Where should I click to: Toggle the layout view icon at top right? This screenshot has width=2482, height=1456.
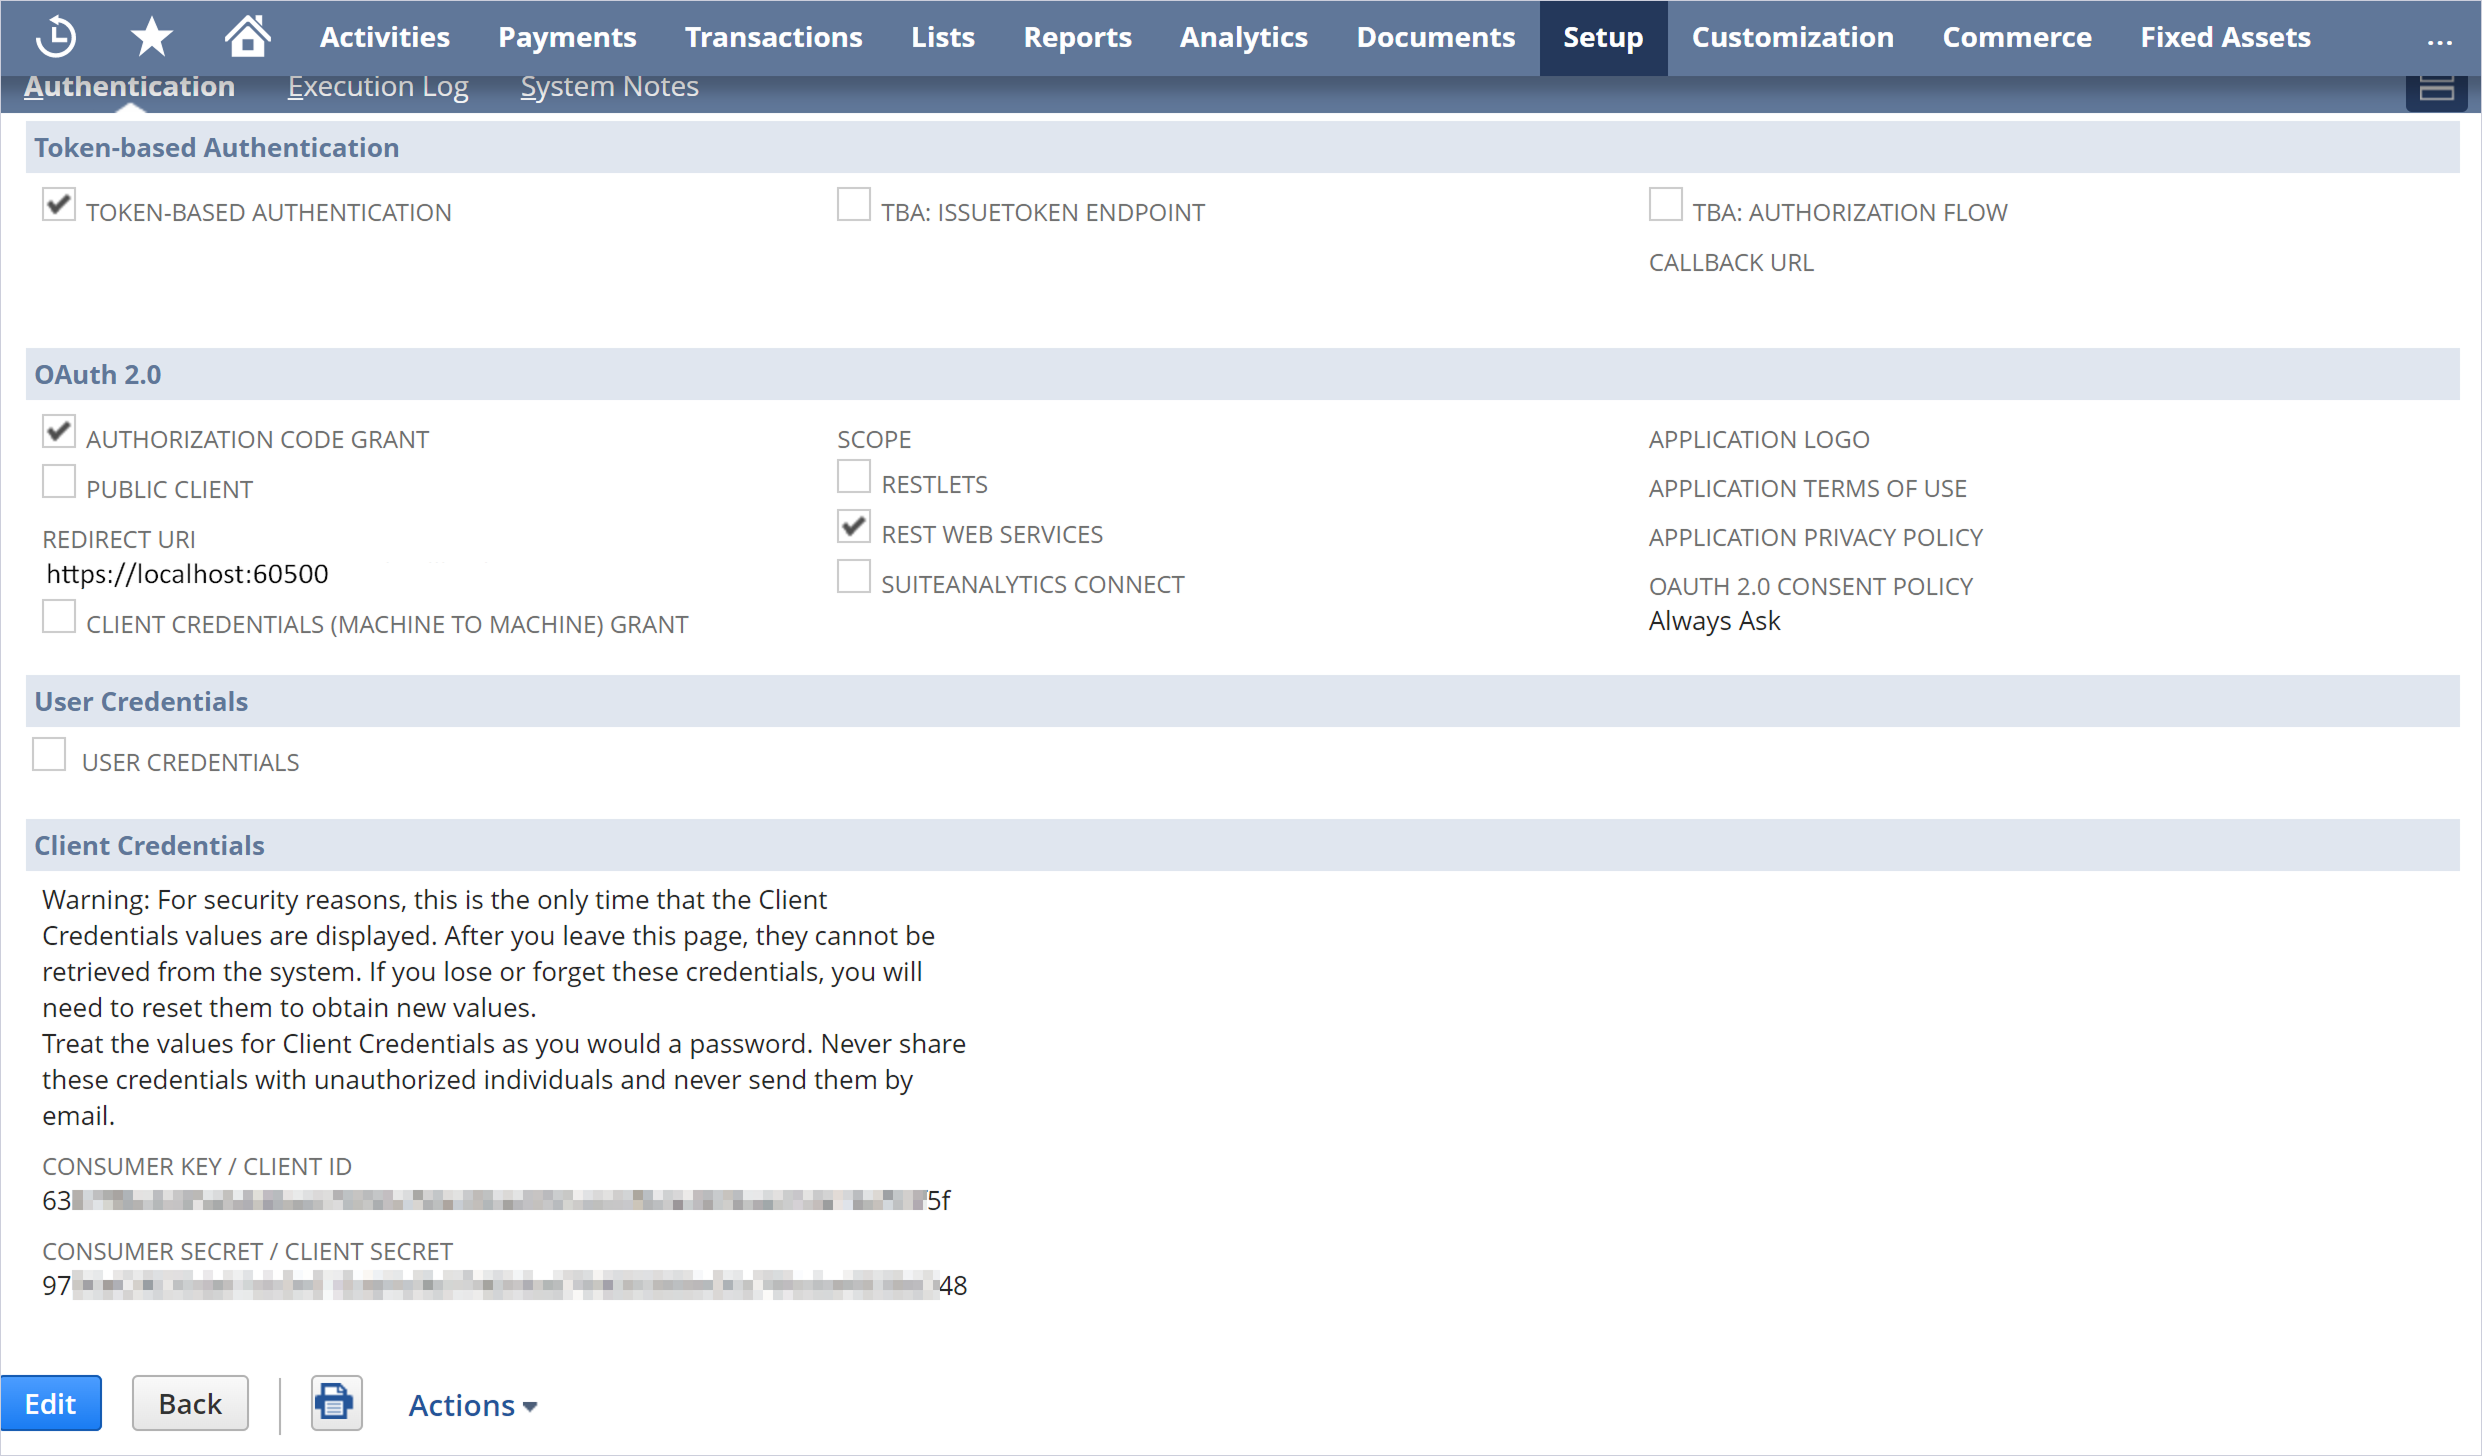click(x=2436, y=92)
